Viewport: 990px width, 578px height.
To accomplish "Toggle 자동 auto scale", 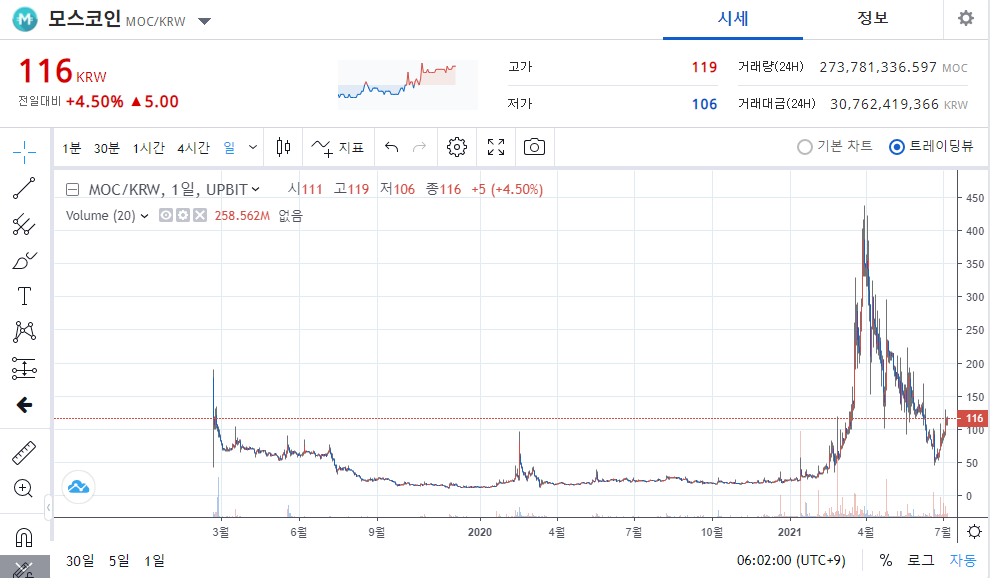I will (963, 560).
